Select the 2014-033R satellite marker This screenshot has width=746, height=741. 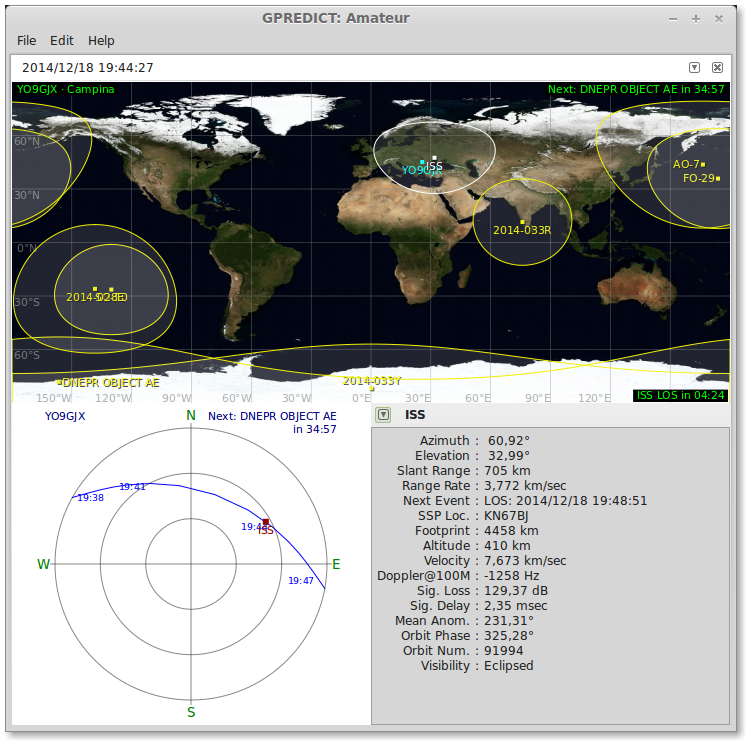coord(522,222)
